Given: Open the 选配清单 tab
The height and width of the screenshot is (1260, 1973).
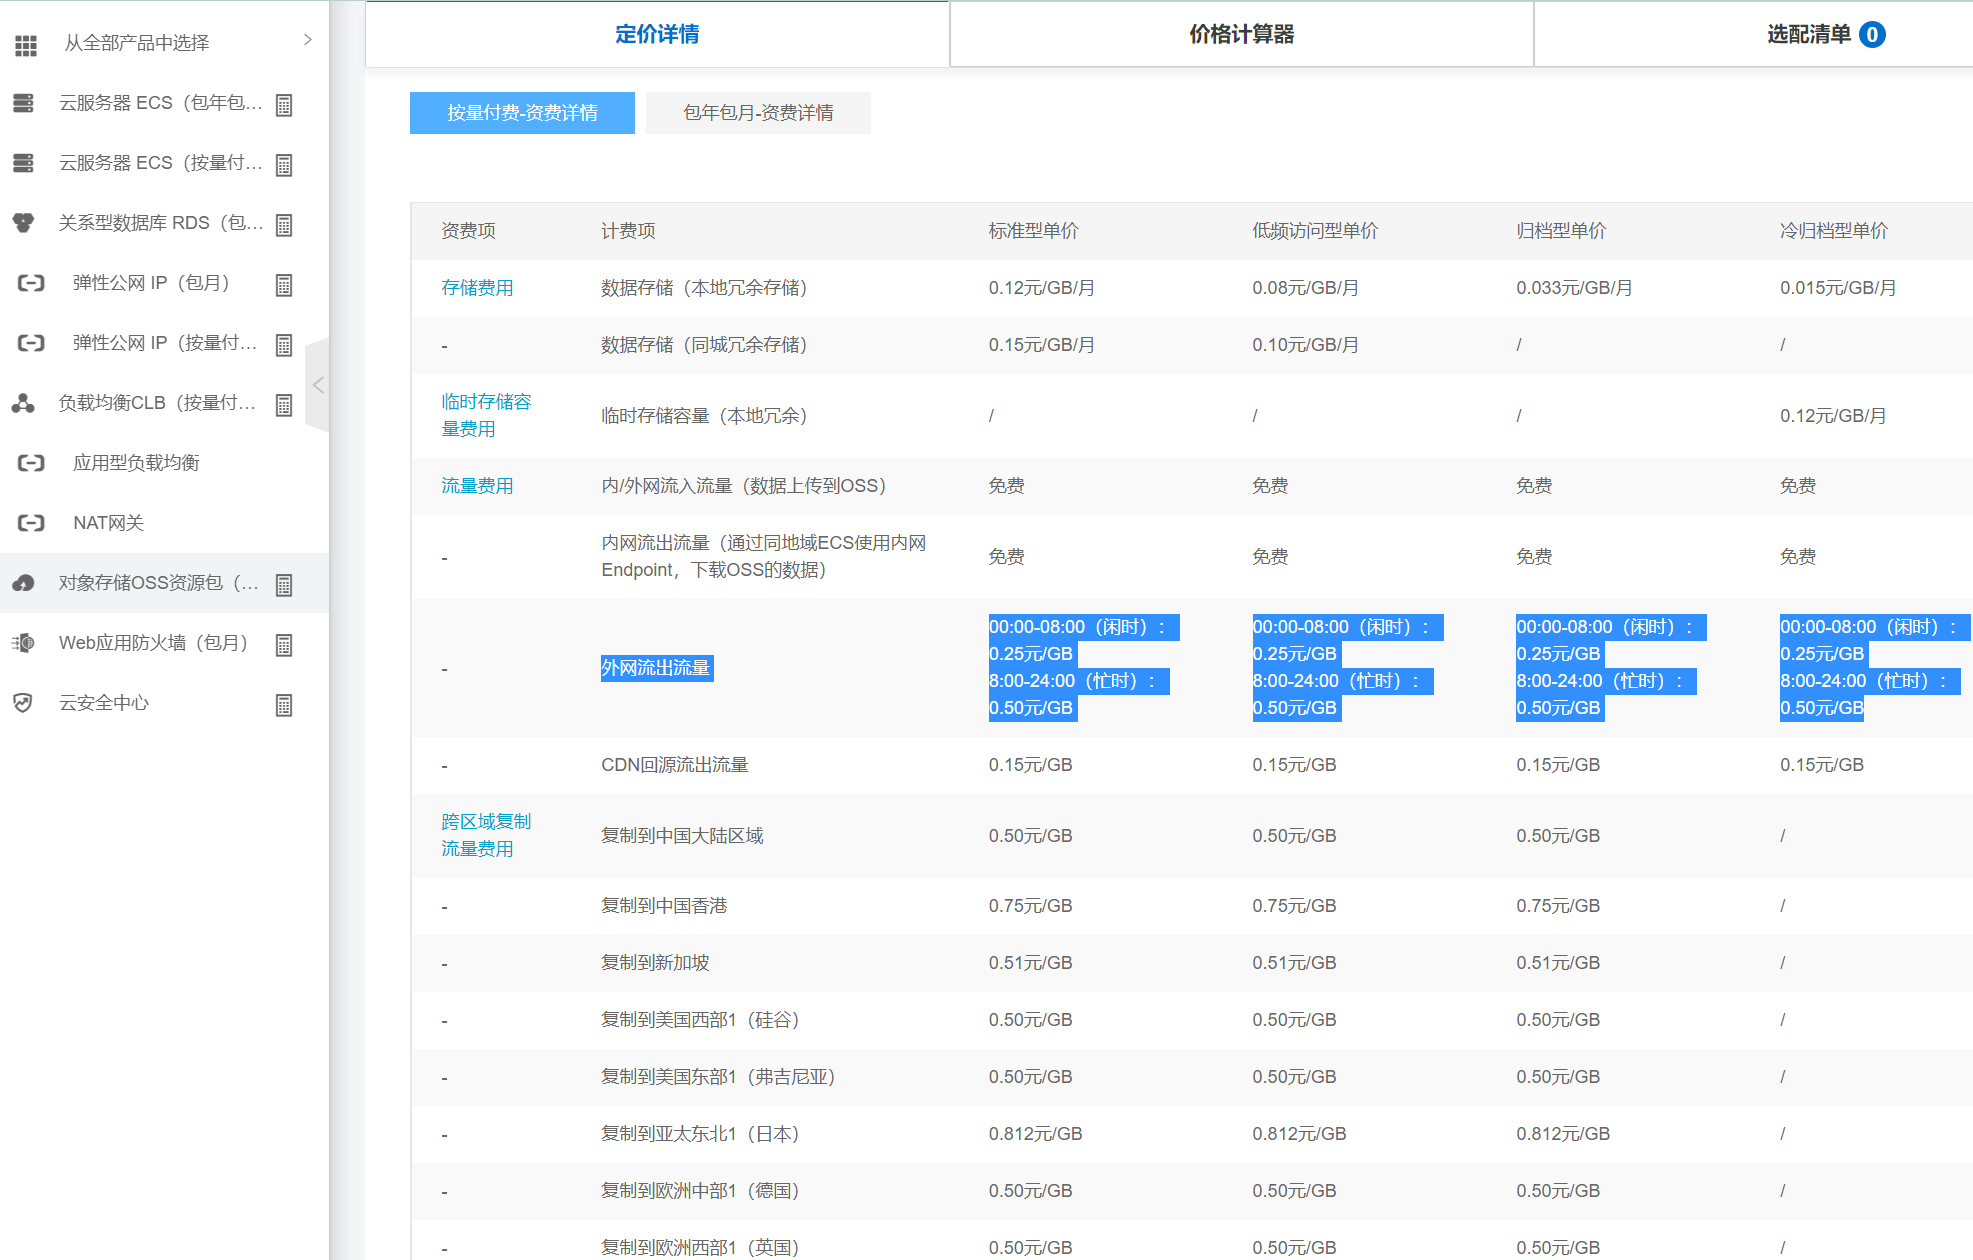Looking at the screenshot, I should pyautogui.click(x=1810, y=35).
